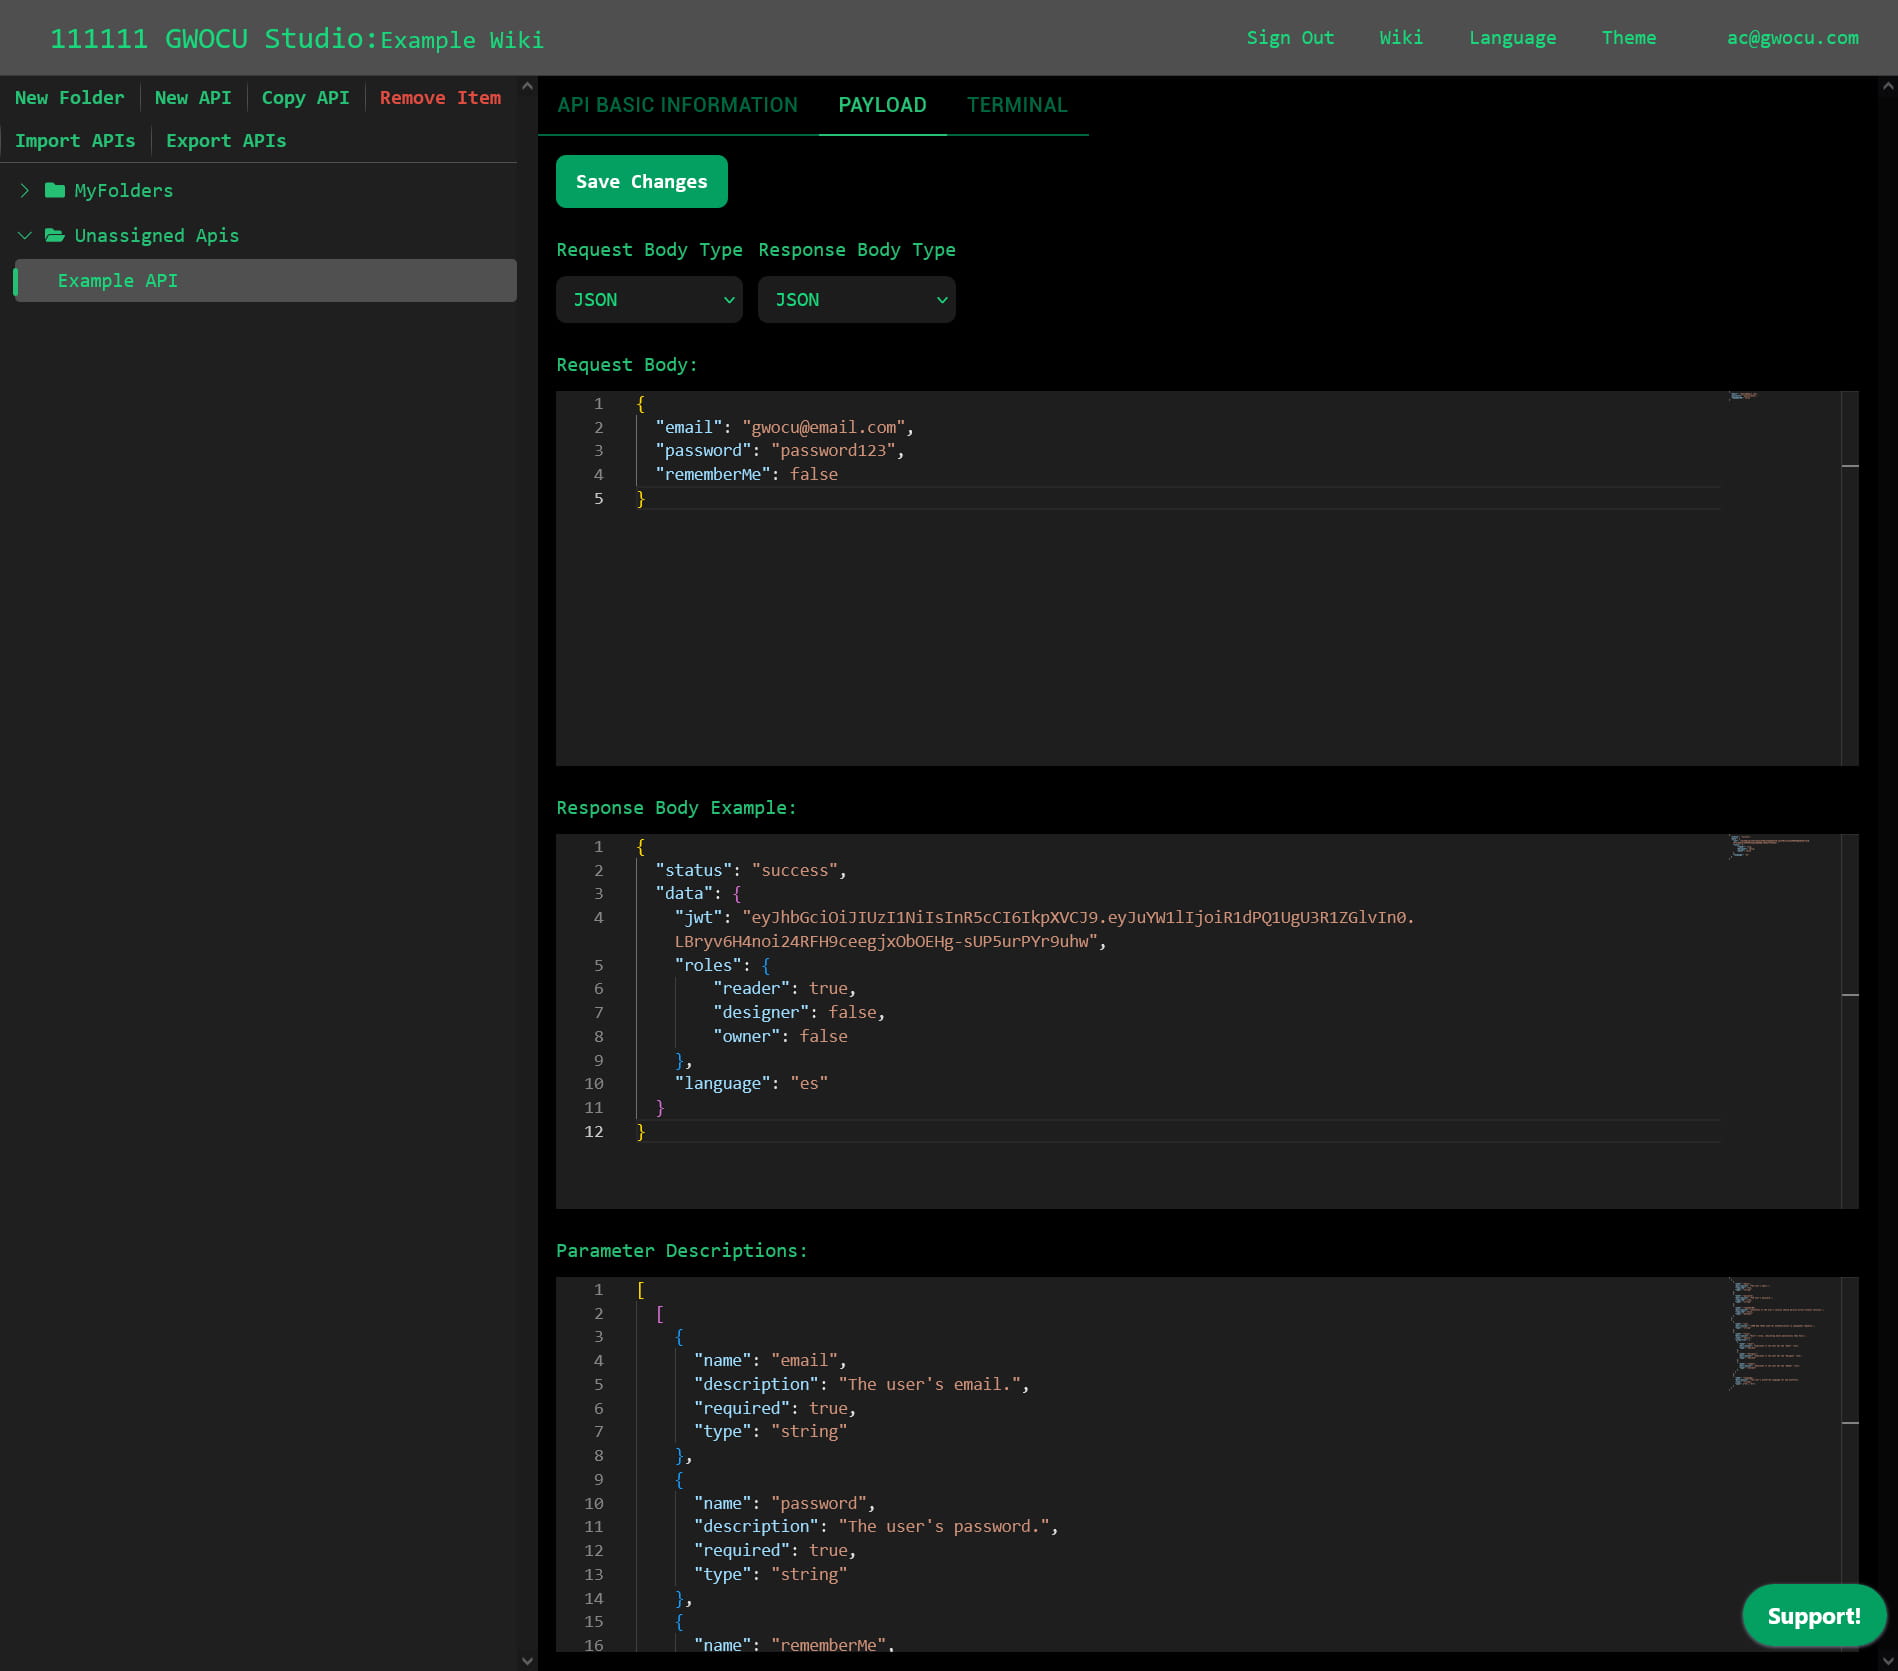1898x1671 pixels.
Task: Click Copy API
Action: point(305,98)
